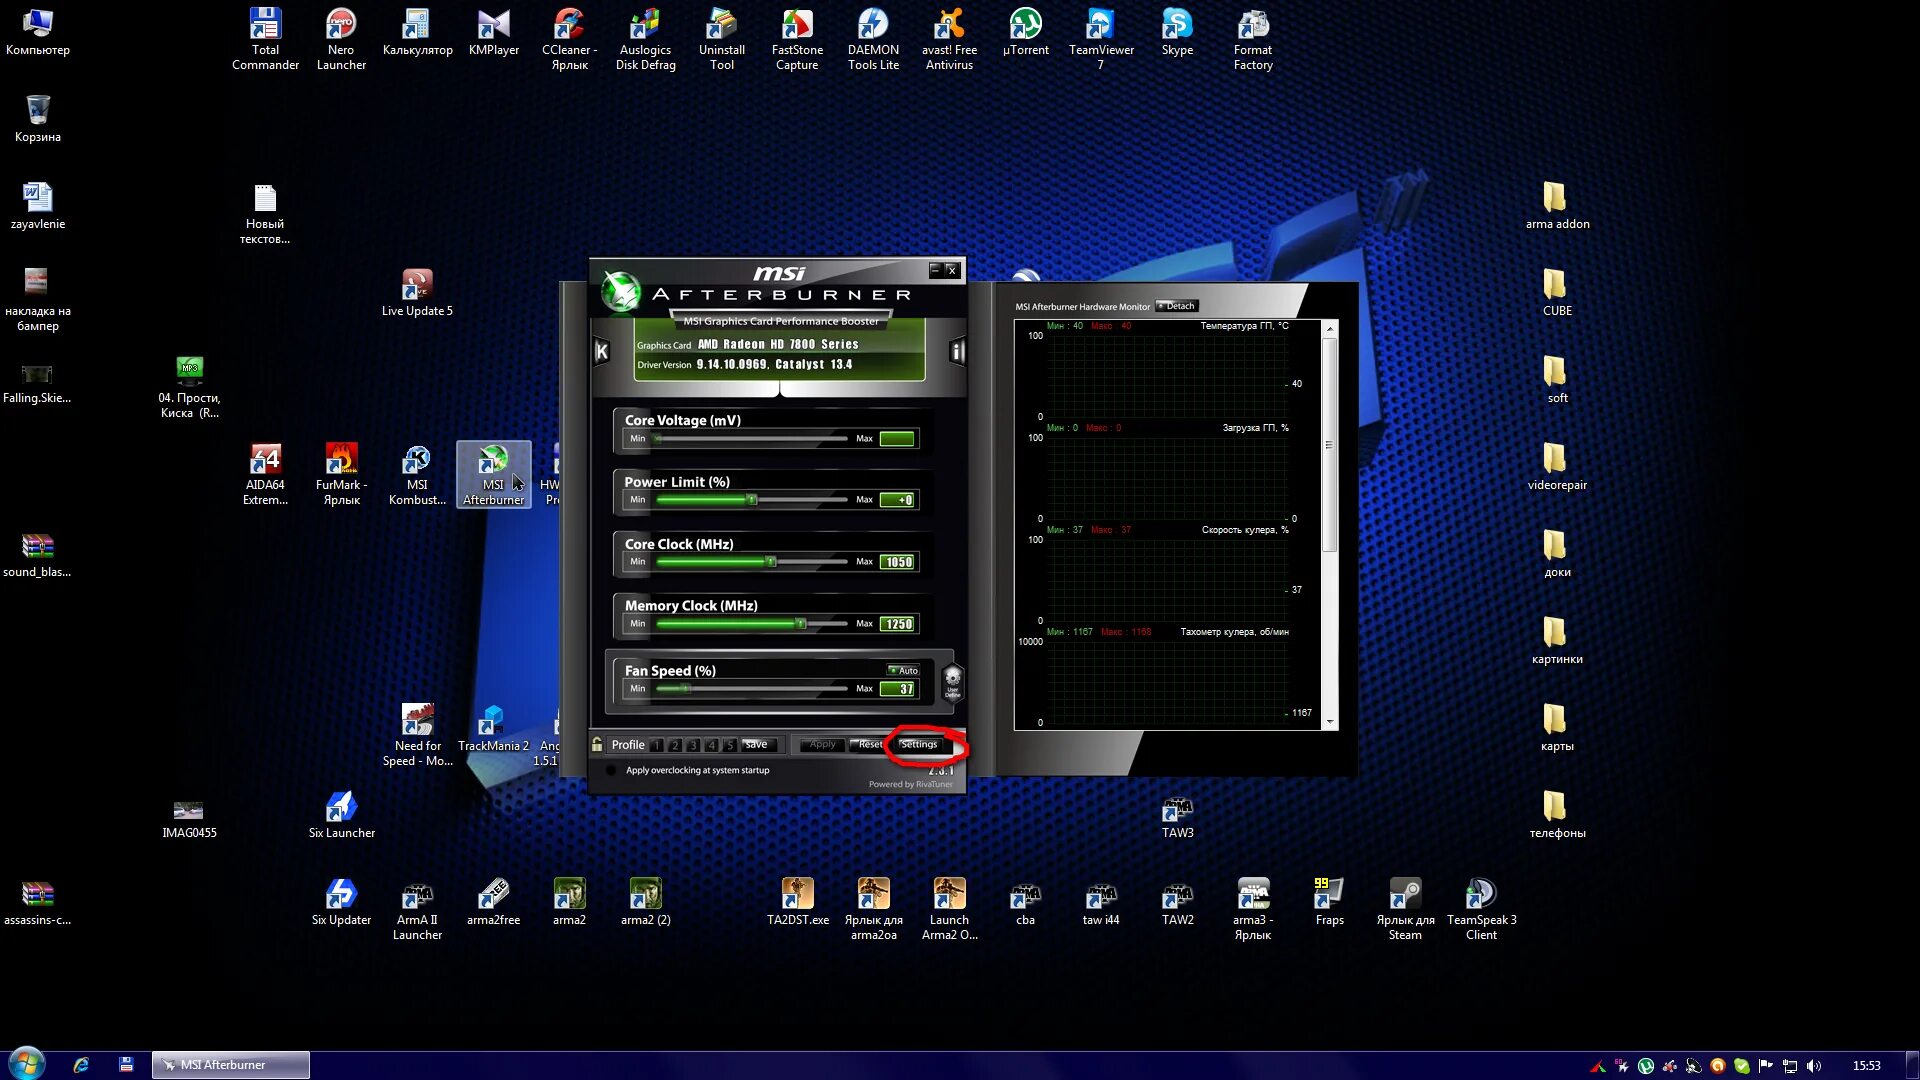
Task: Select profile slot 3
Action: [x=693, y=745]
